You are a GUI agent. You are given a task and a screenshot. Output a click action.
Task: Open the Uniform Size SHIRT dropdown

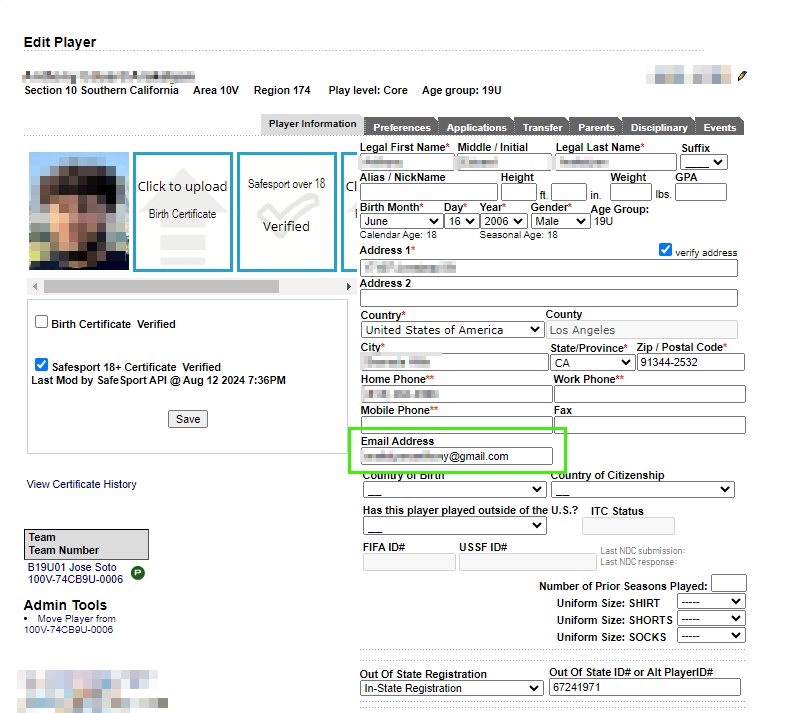tap(710, 602)
